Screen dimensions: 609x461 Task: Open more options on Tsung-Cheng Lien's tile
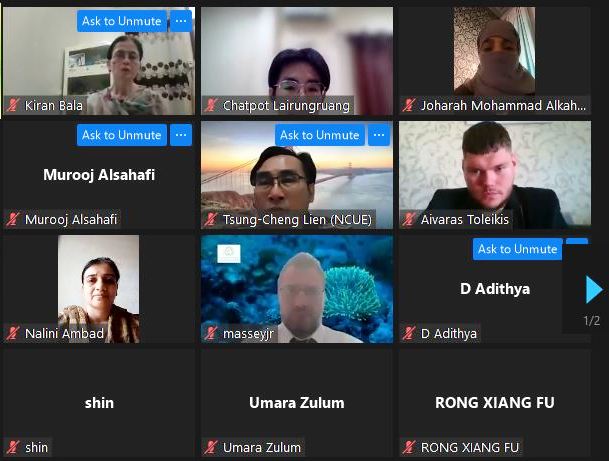(x=379, y=135)
